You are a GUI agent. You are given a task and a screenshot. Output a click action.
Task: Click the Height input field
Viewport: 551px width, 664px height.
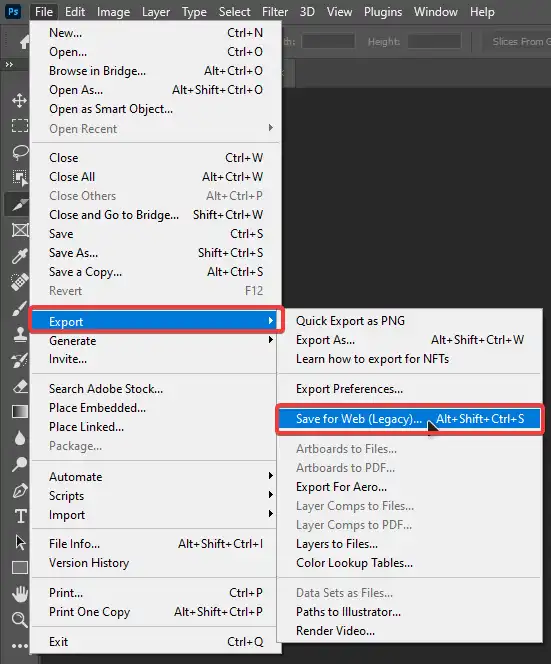tap(434, 42)
